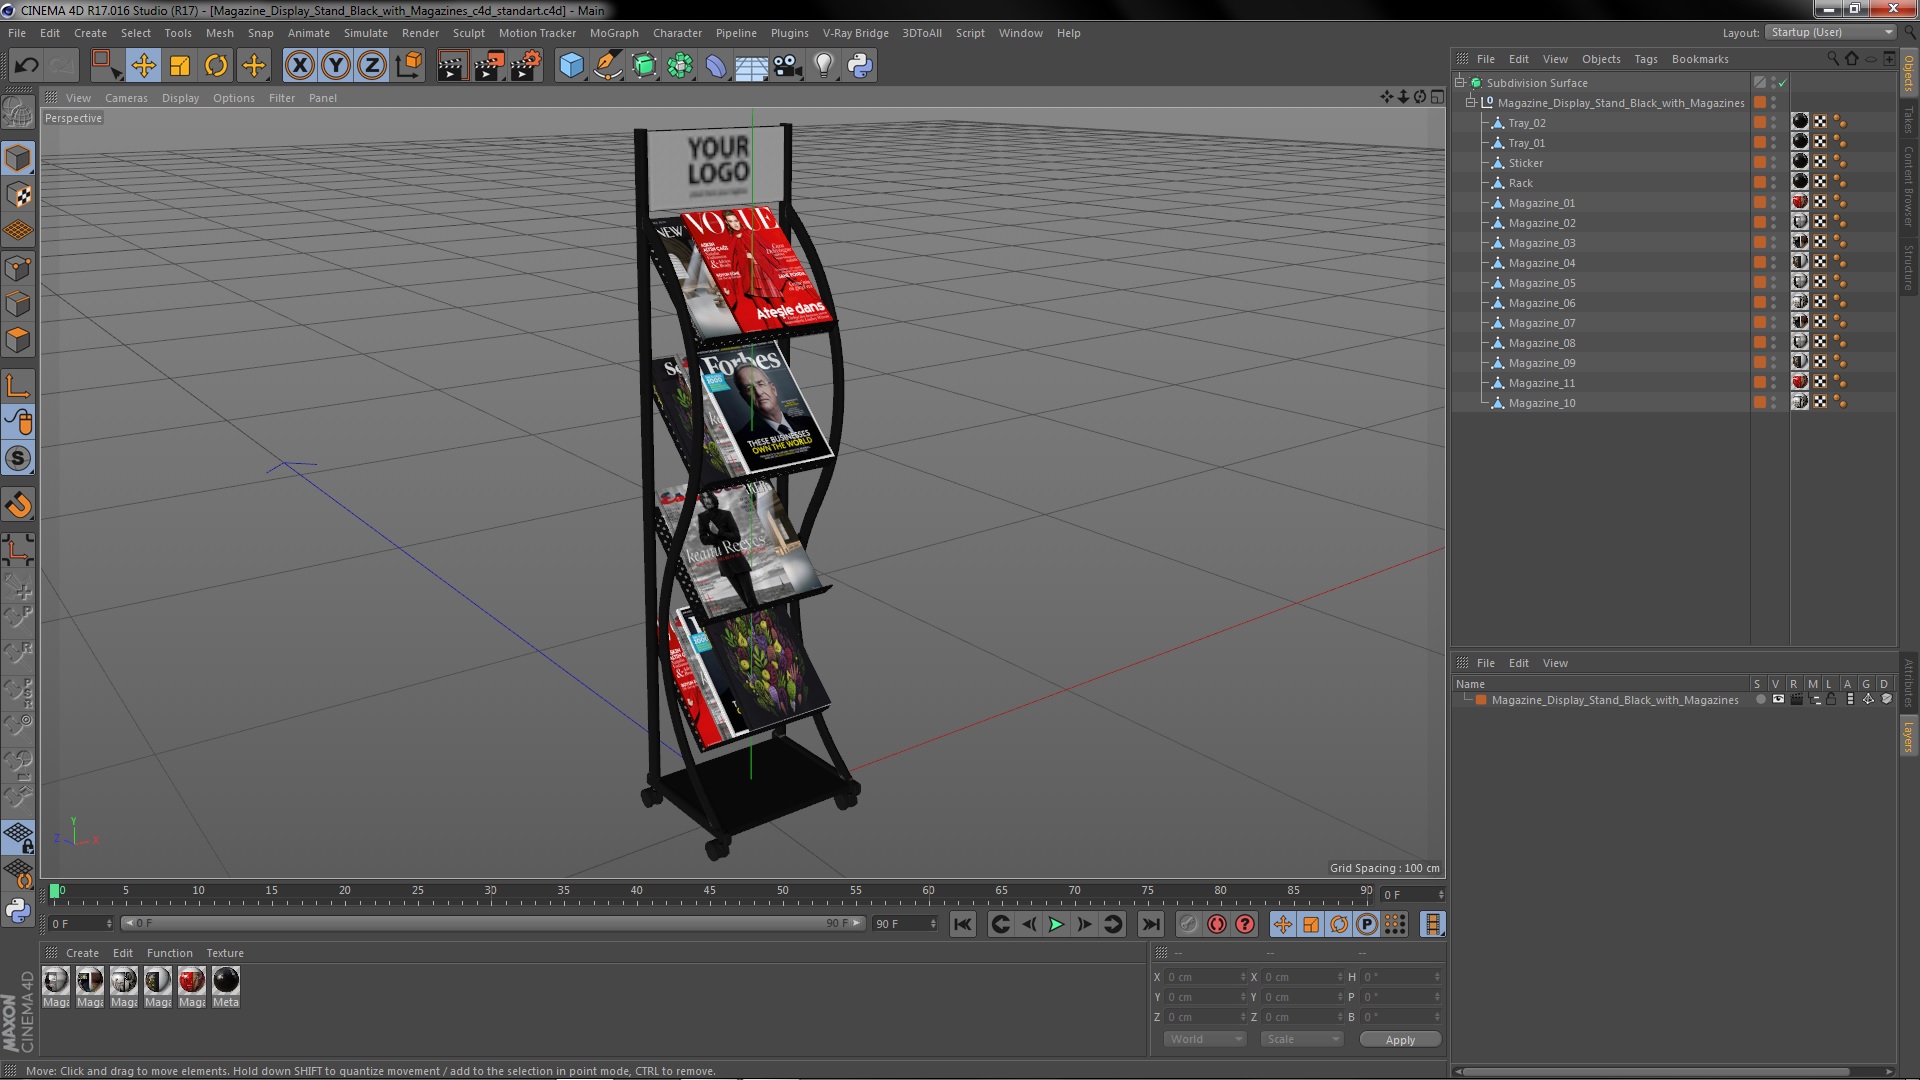Viewport: 1920px width, 1080px height.
Task: Select the Rack object
Action: point(1520,183)
